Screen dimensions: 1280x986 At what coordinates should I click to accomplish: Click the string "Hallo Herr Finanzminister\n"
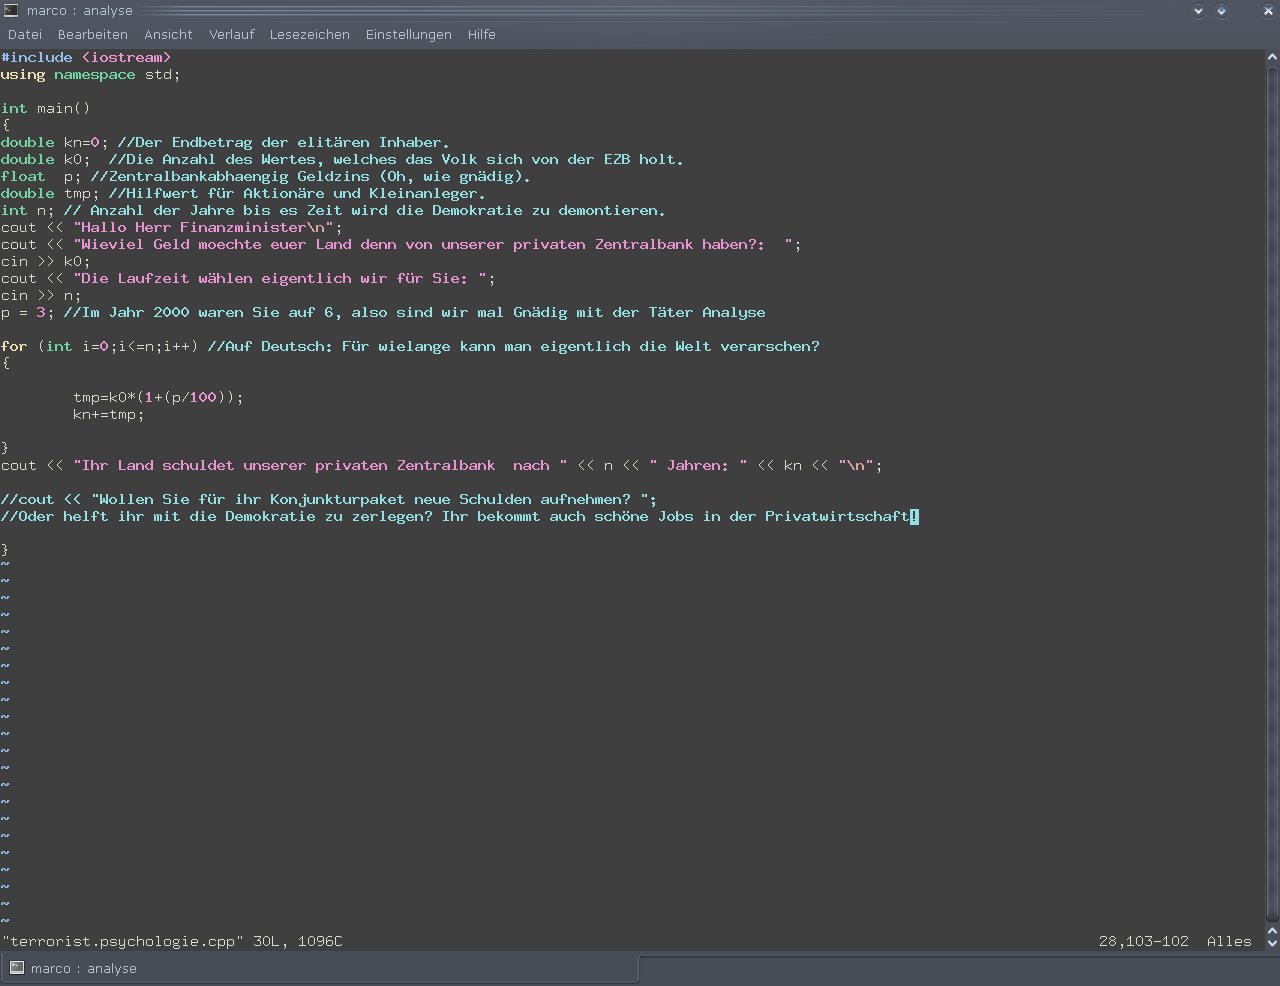pyautogui.click(x=203, y=227)
